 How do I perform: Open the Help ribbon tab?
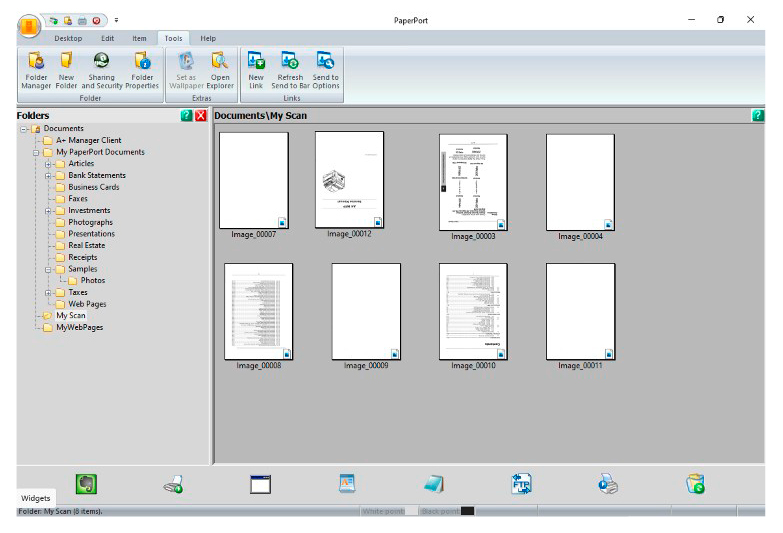208,38
